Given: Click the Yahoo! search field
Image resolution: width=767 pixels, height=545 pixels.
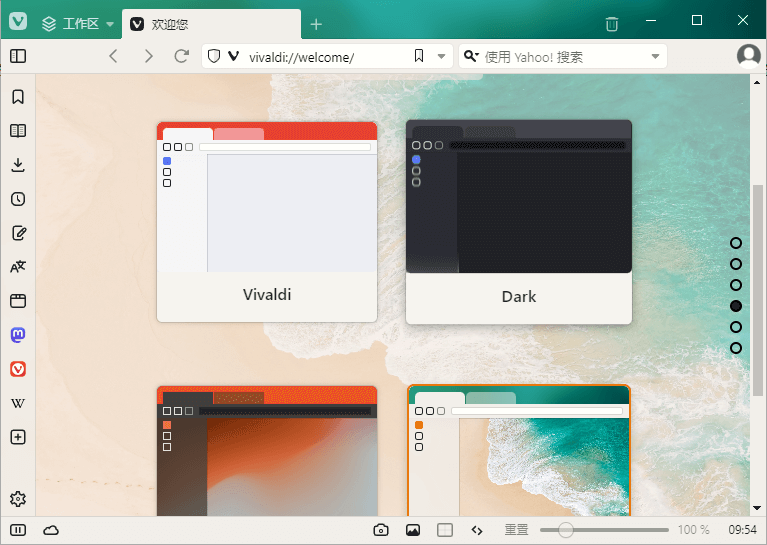Looking at the screenshot, I should point(565,57).
